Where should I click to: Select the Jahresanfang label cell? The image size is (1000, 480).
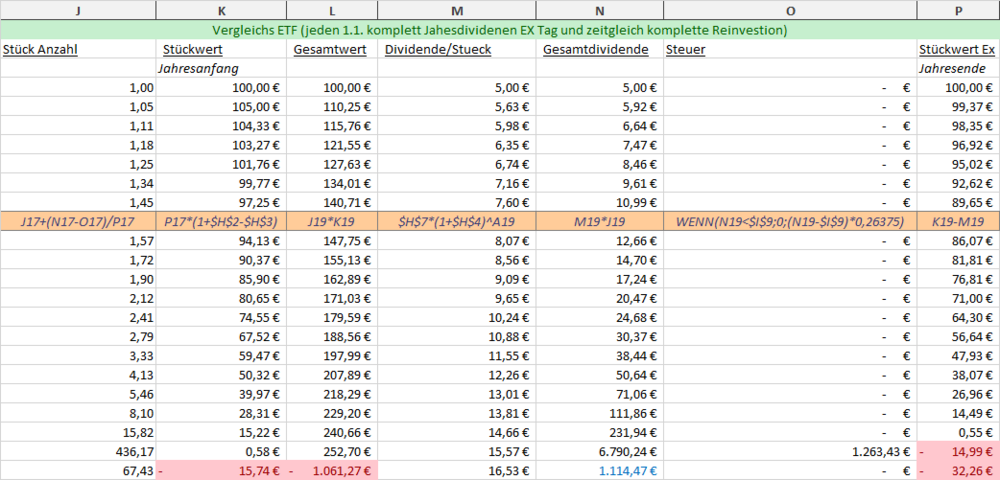(221, 68)
